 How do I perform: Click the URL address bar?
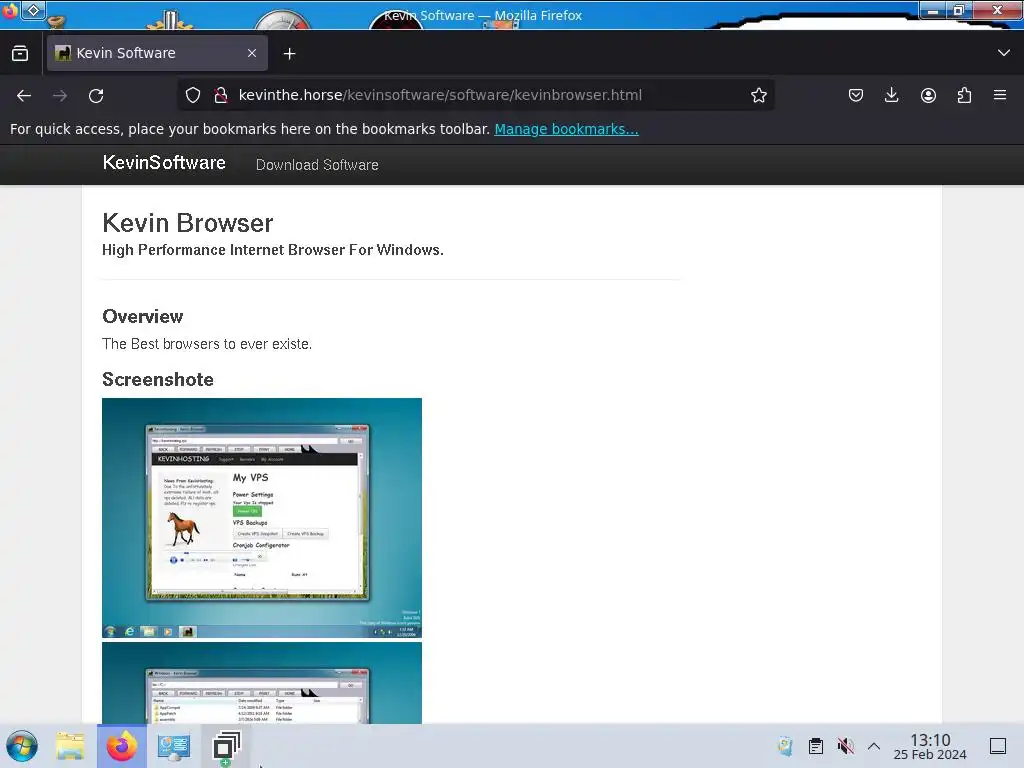point(477,95)
